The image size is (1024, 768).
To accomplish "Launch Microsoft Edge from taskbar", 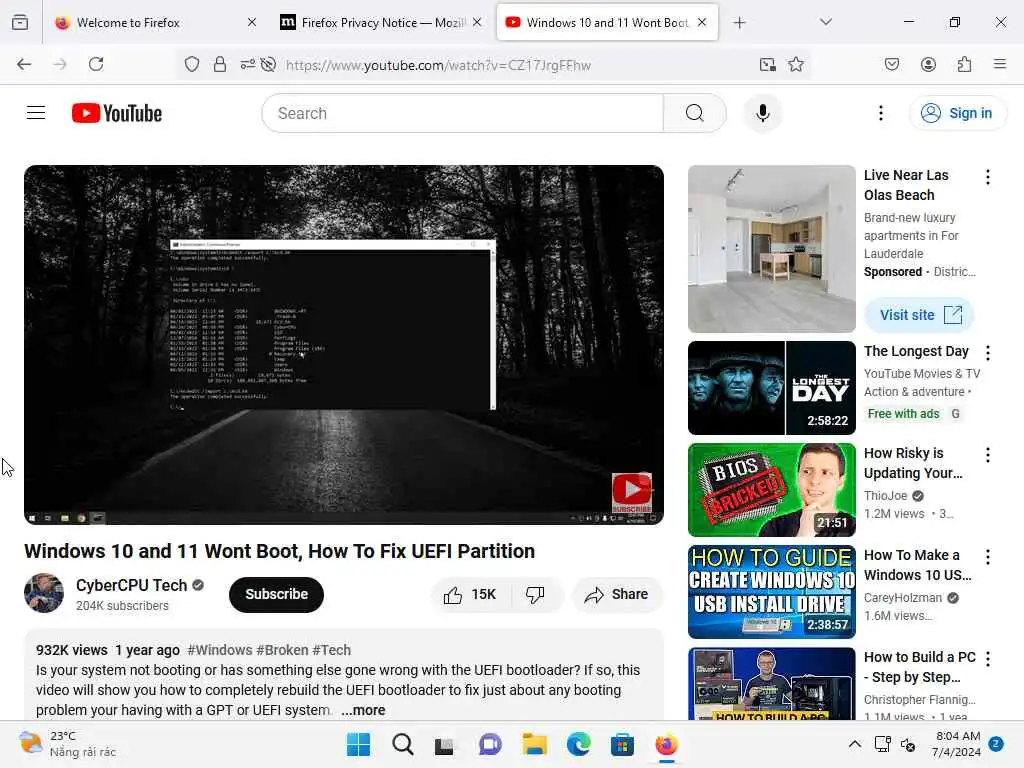I will pyautogui.click(x=579, y=744).
